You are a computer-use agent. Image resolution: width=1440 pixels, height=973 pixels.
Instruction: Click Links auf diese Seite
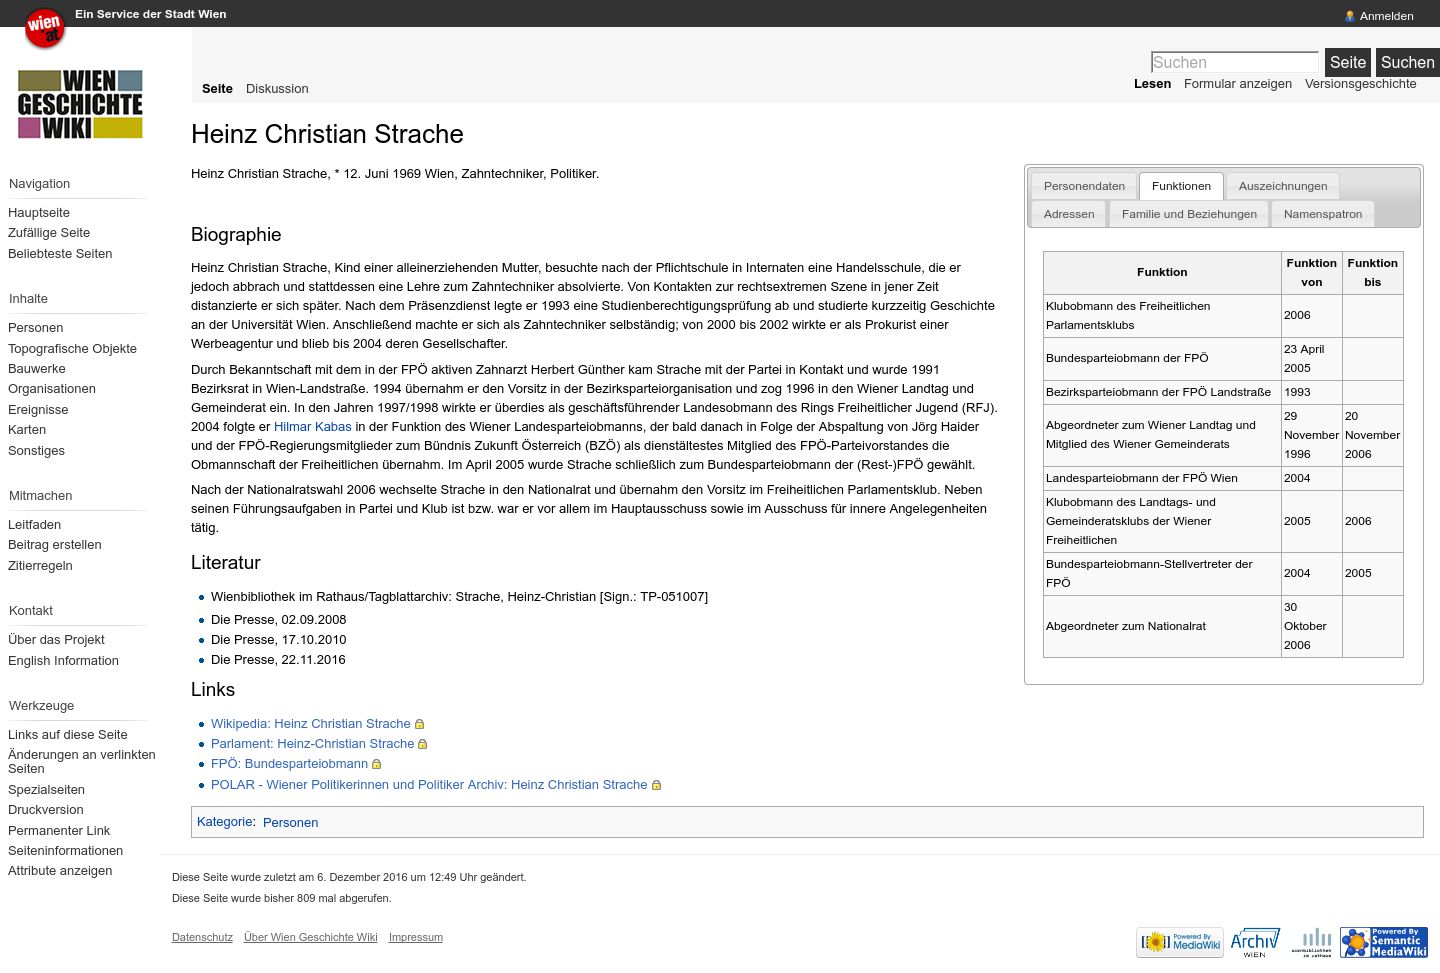(68, 735)
